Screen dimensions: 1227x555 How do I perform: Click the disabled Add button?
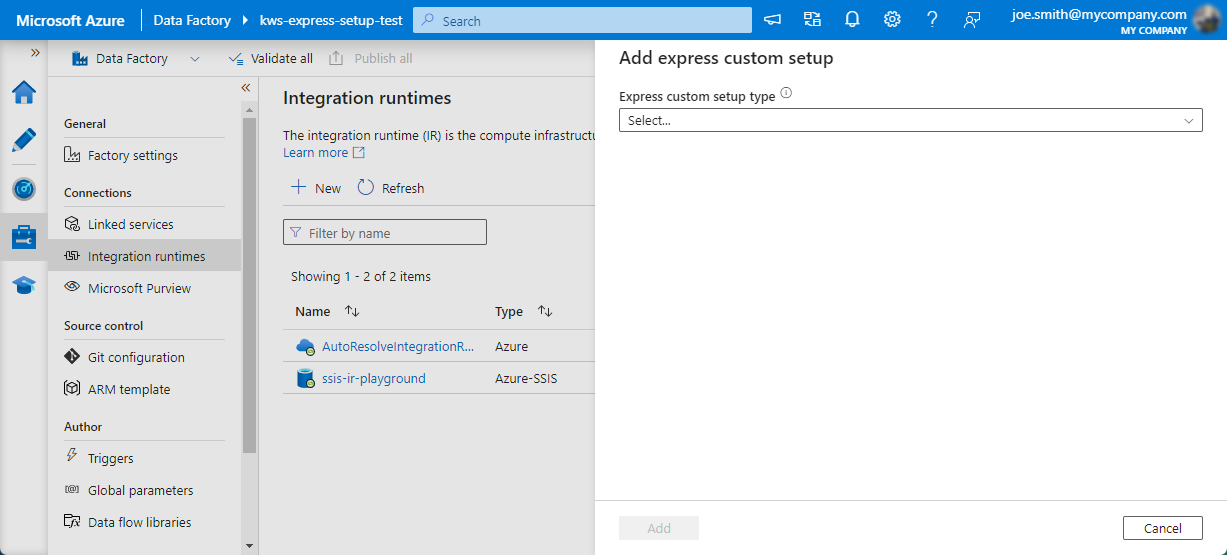pyautogui.click(x=659, y=528)
